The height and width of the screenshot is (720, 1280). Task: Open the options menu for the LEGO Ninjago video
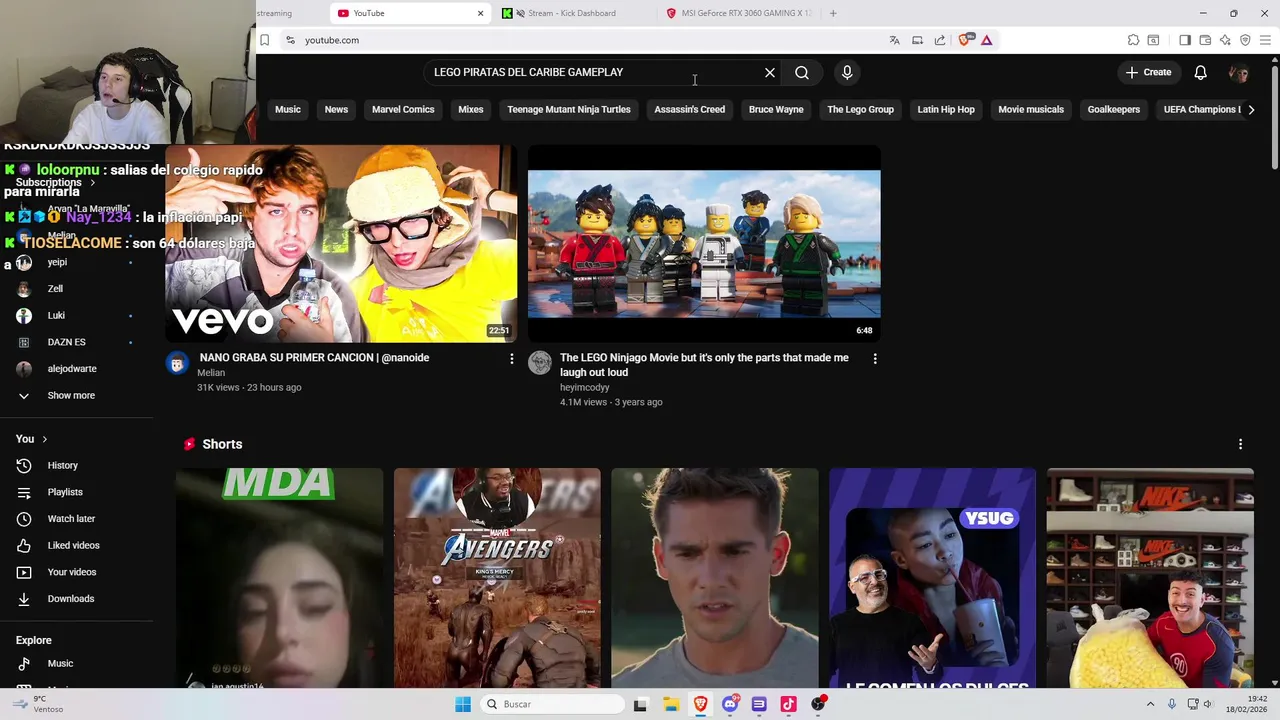pos(875,358)
